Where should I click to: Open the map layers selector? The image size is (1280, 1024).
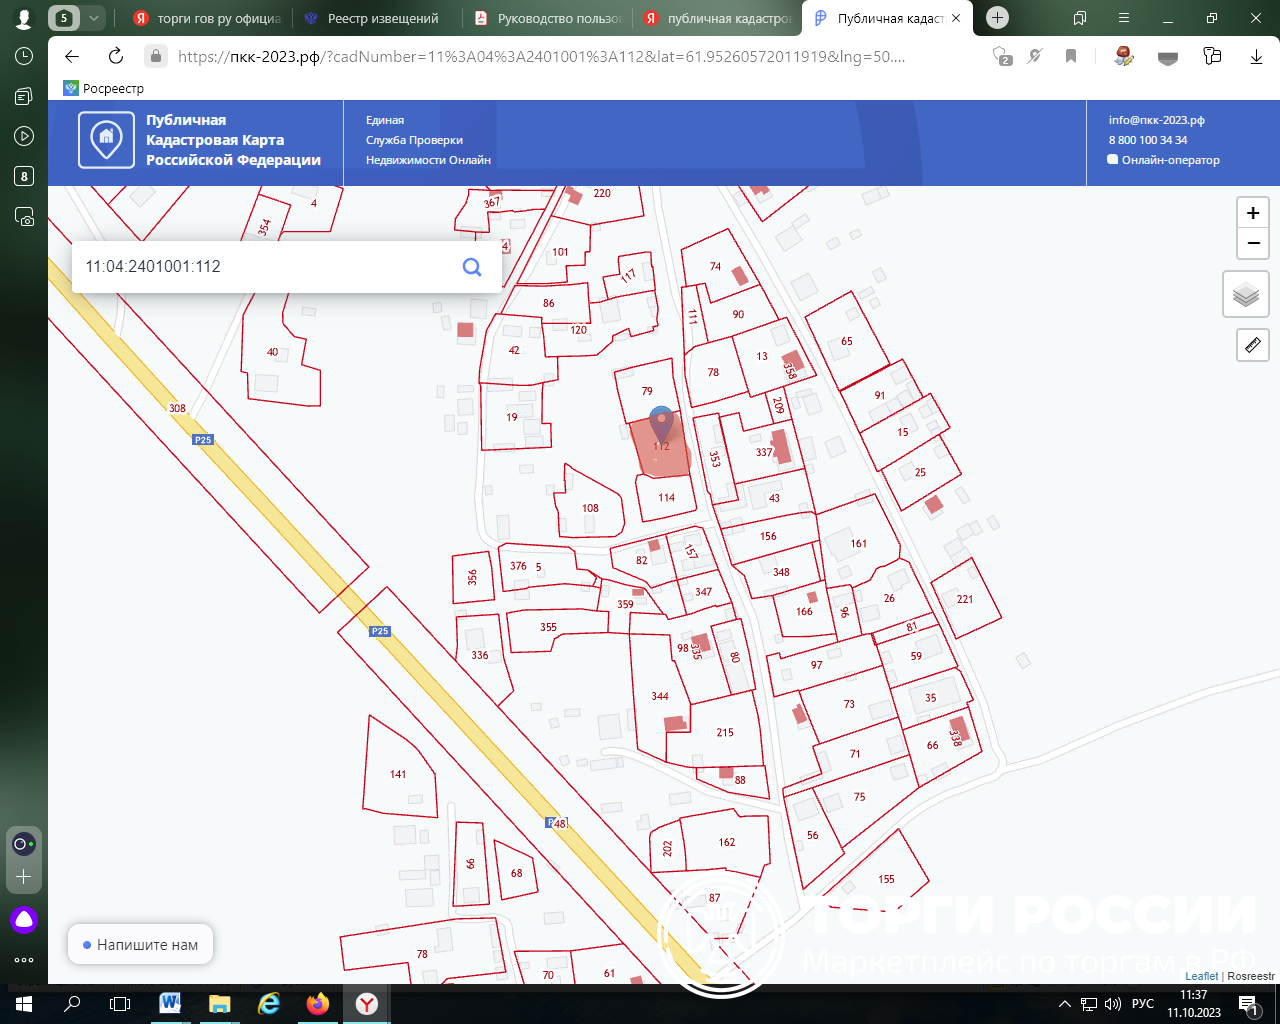click(x=1245, y=295)
